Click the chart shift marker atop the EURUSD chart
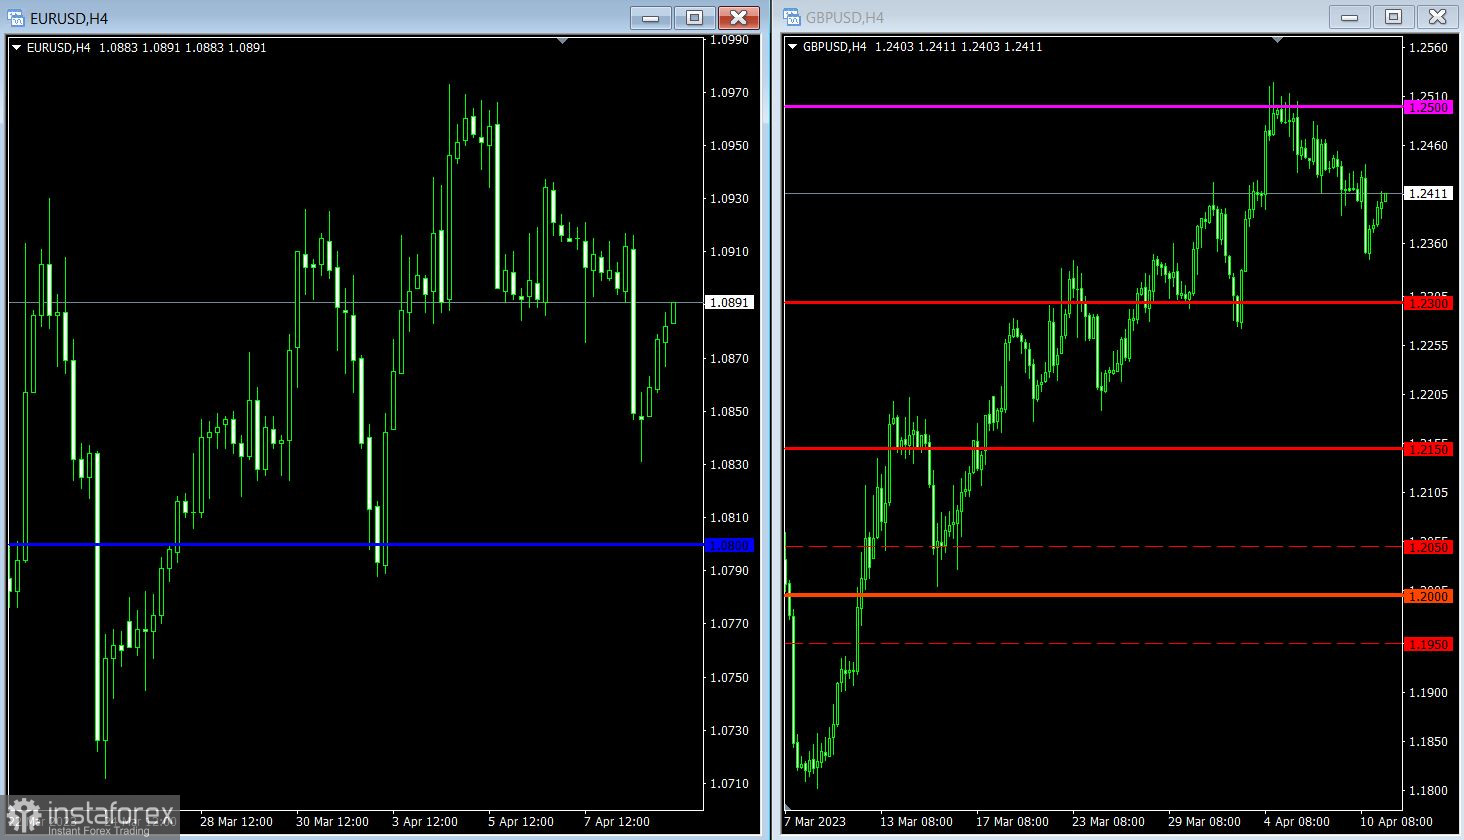The image size is (1464, 840). point(562,41)
